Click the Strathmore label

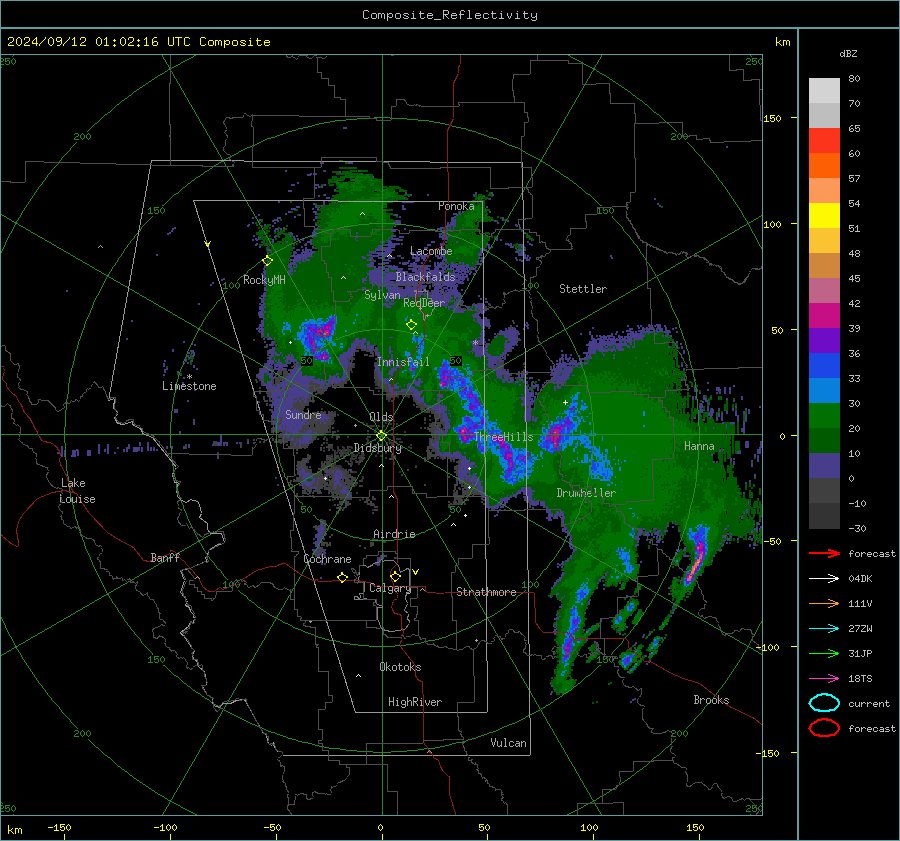coord(486,592)
